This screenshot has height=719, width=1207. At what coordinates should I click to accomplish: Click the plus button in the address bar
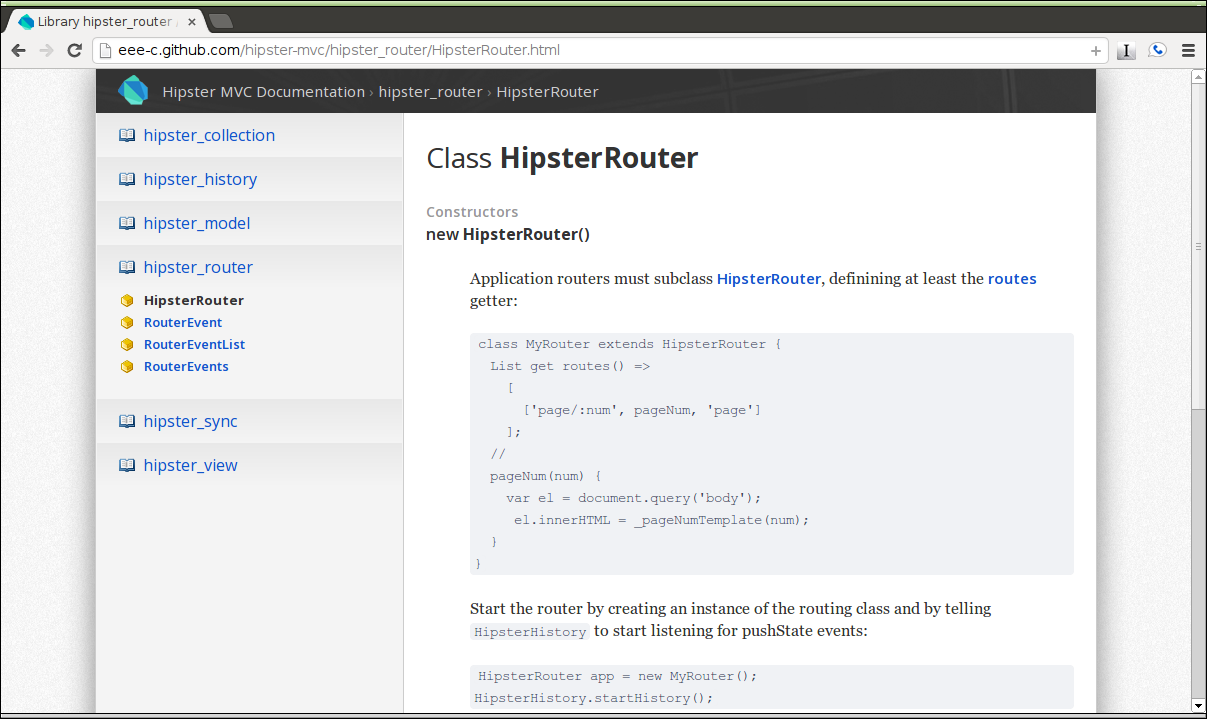coord(1095,50)
